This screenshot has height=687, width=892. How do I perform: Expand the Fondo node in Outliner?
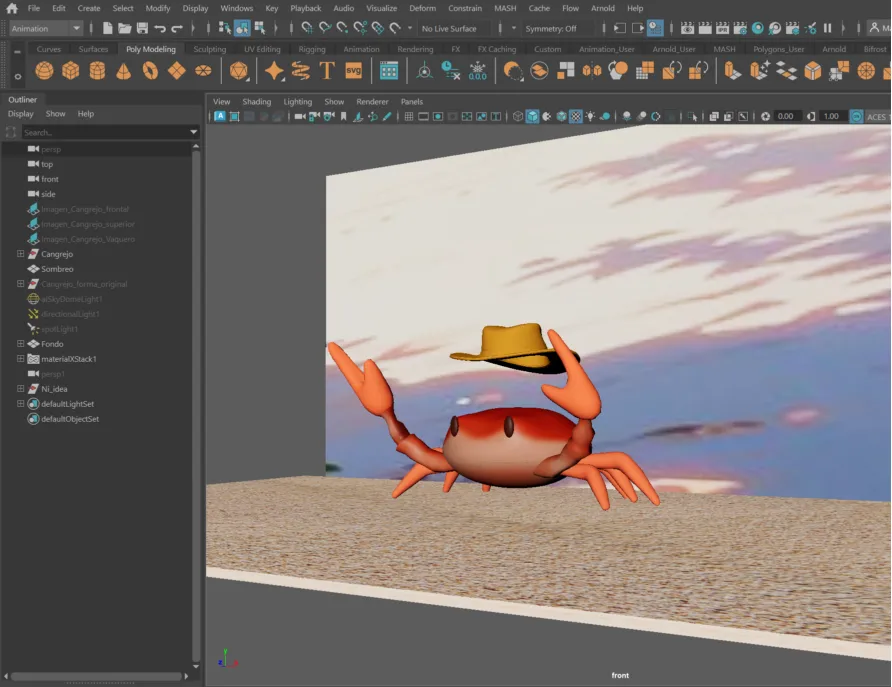point(21,344)
